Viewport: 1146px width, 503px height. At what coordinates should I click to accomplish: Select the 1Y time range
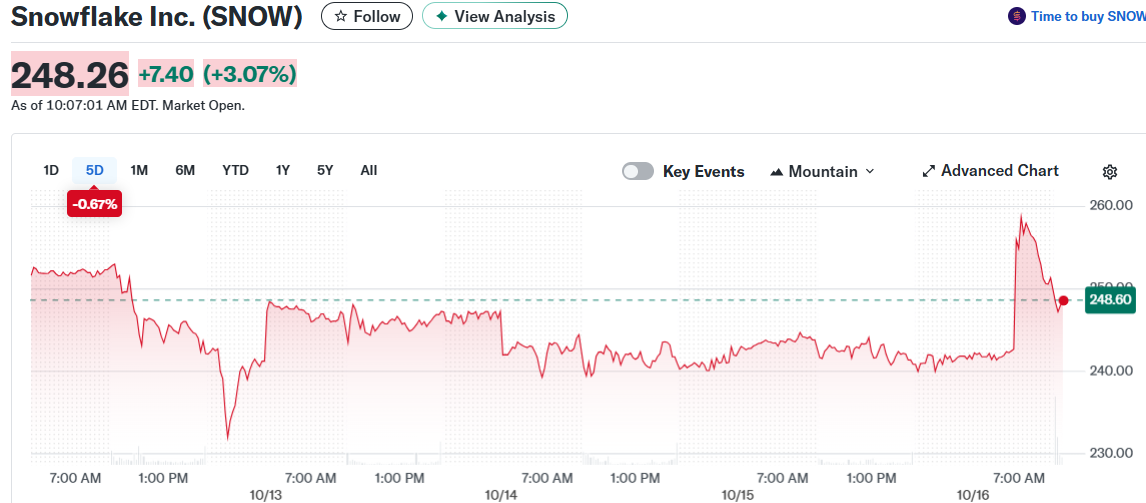283,170
